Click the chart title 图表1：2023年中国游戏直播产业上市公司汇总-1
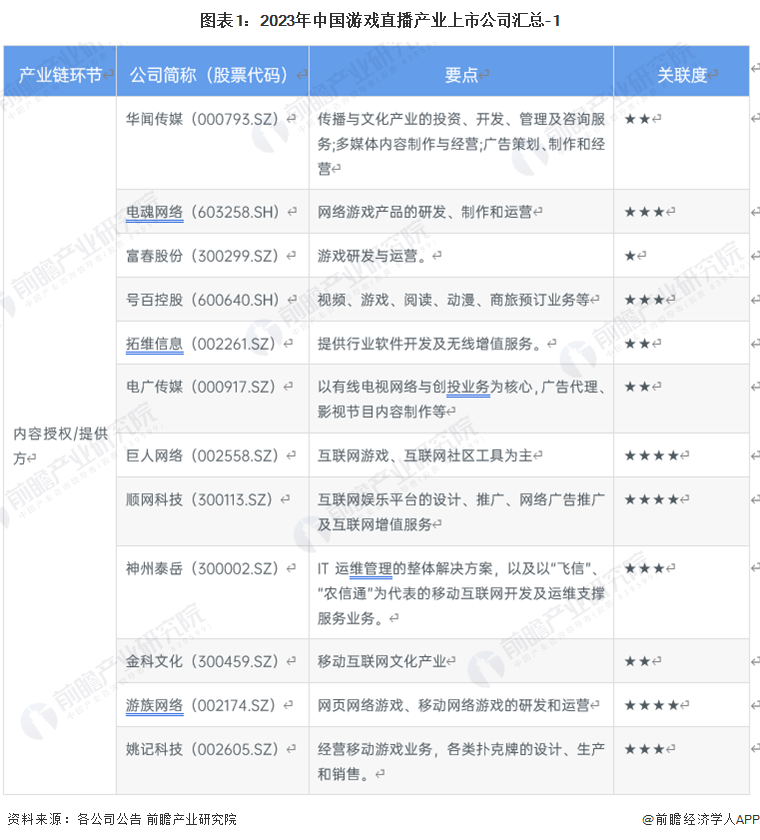The width and height of the screenshot is (760, 840). 380,21
